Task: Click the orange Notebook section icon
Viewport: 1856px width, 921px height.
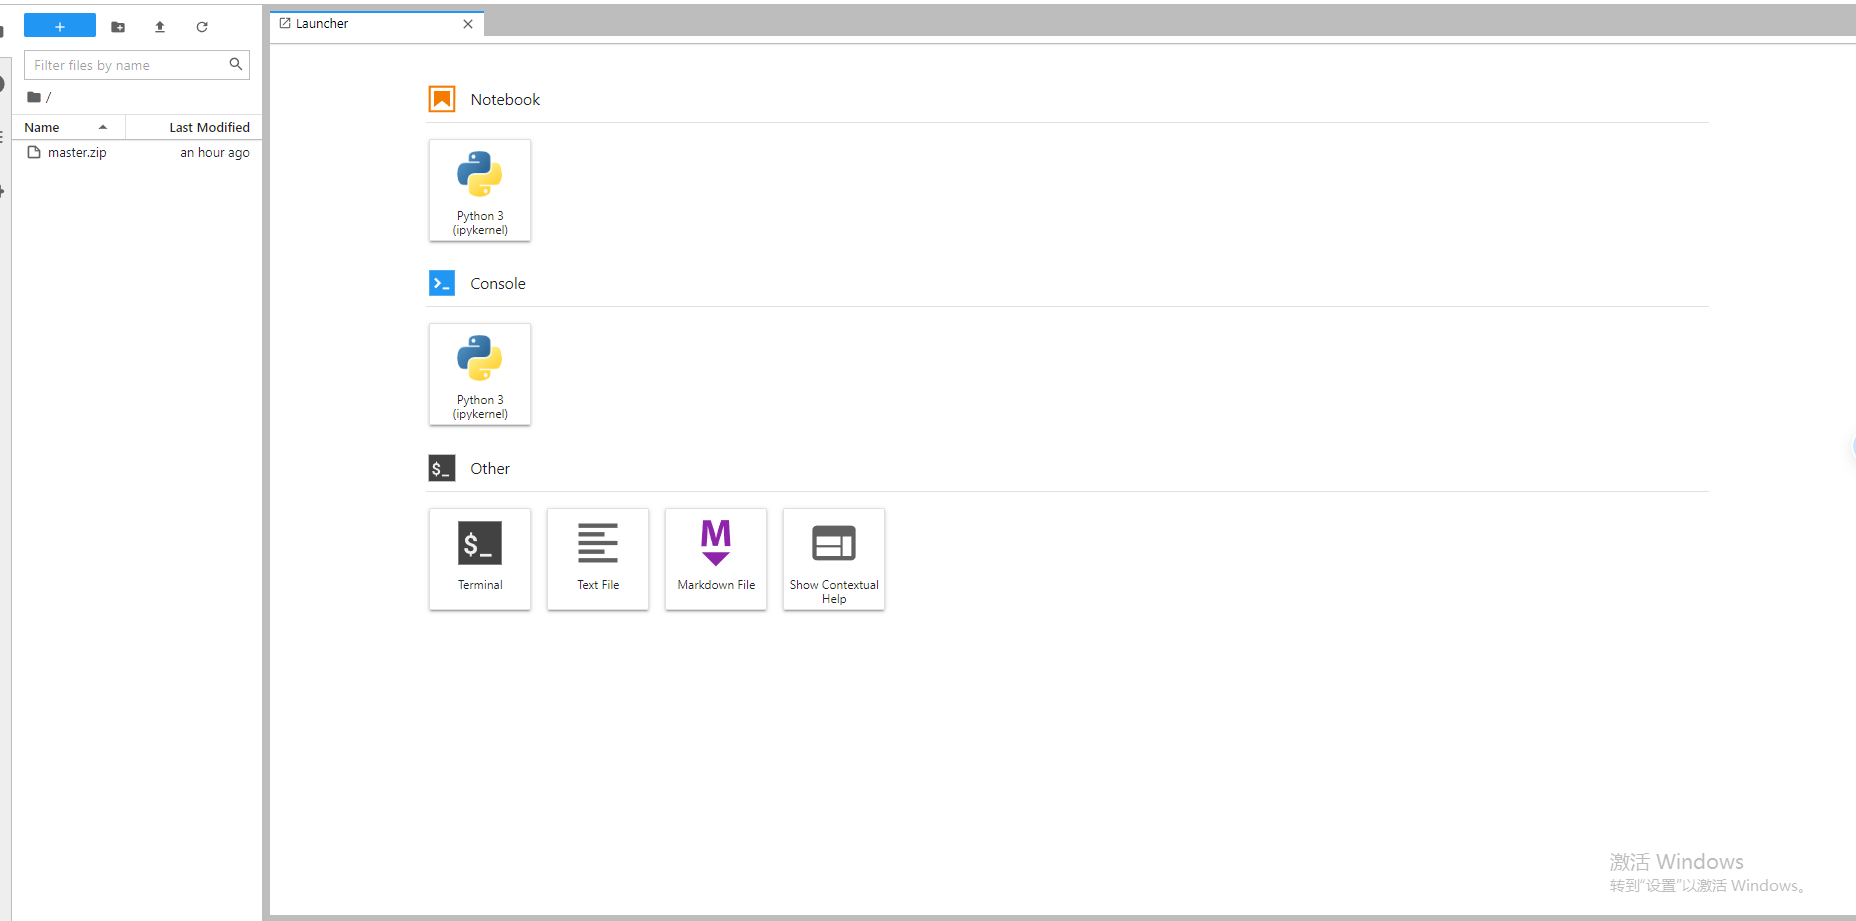Action: [x=442, y=99]
